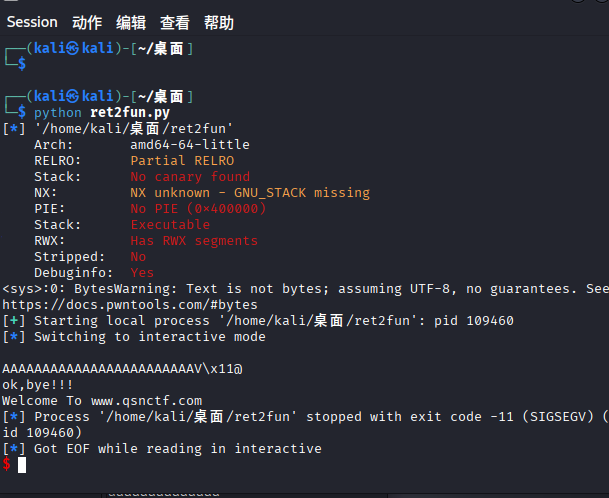The height and width of the screenshot is (498, 609).
Task: Click the NX unknown GNU_STACK missing text
Action: click(x=250, y=192)
